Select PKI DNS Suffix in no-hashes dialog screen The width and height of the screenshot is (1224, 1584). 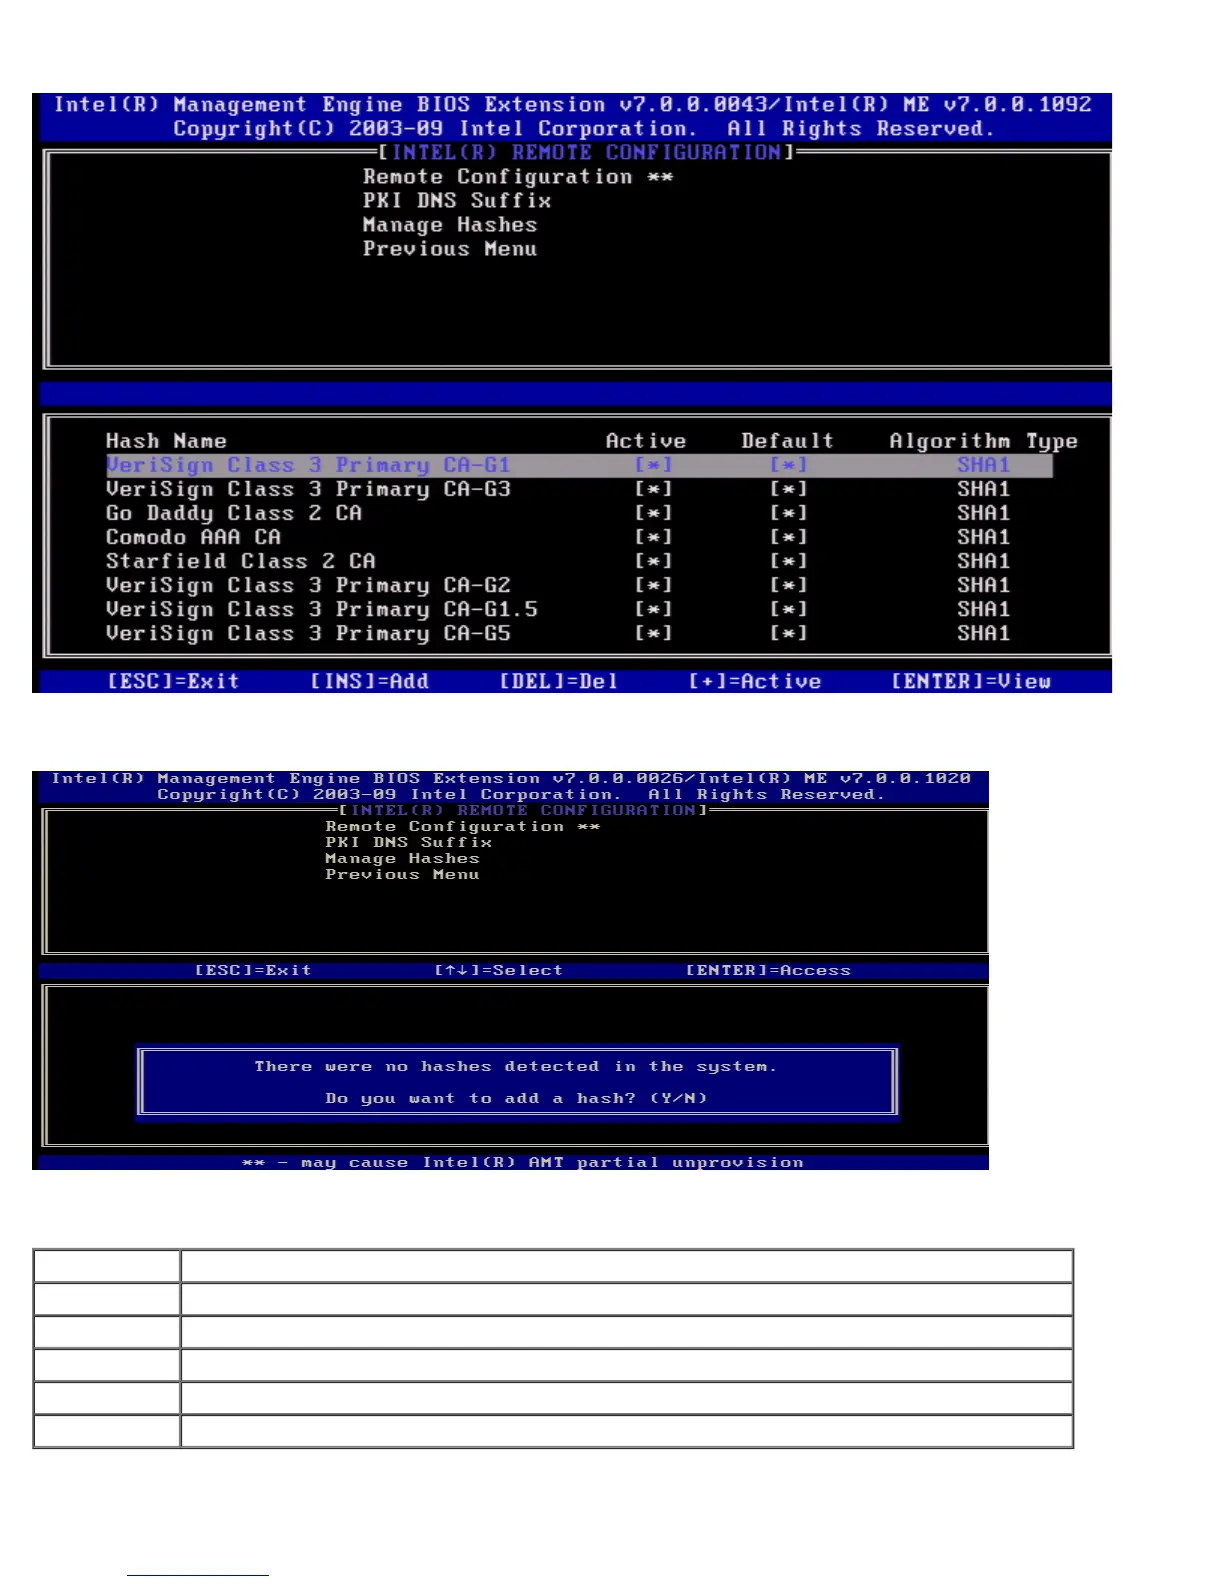click(x=408, y=843)
